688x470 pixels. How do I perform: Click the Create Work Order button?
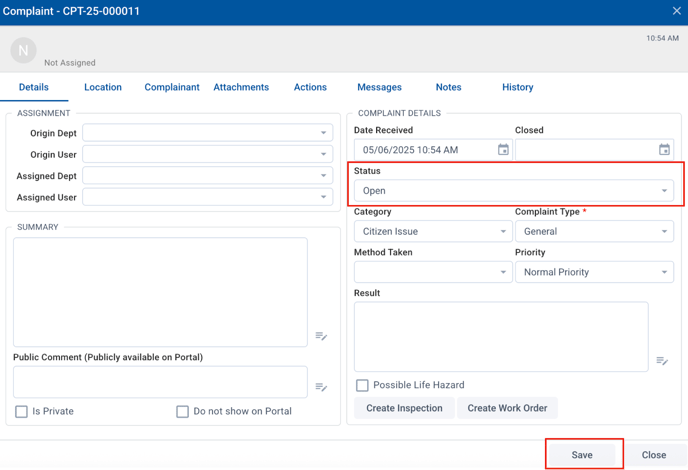tap(507, 408)
